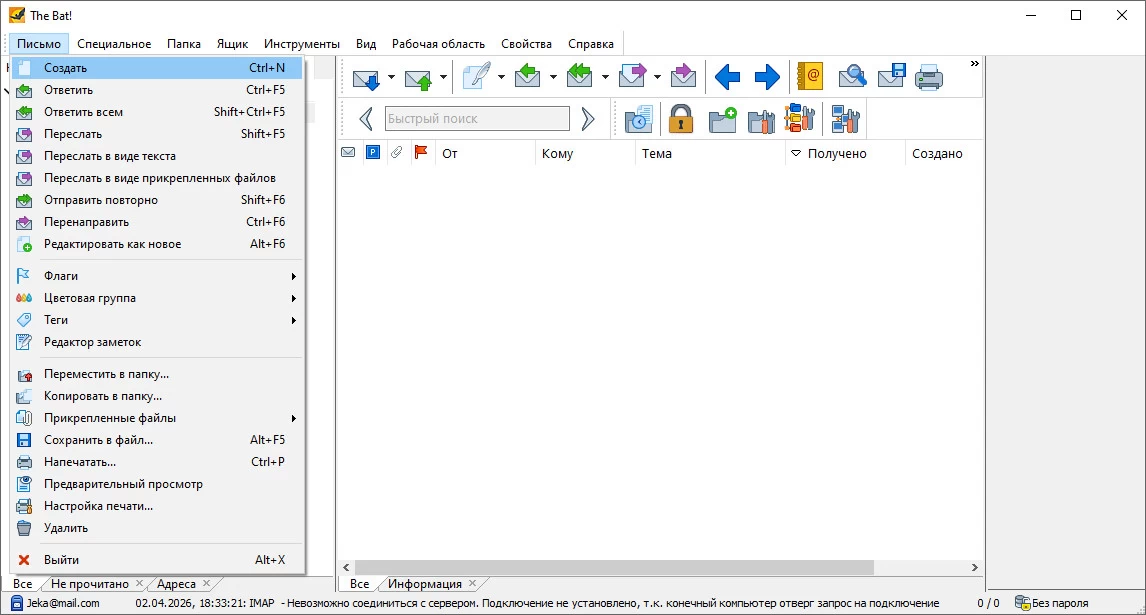Viewport: 1146px width, 615px height.
Task: Click the Быстрый поиск search field
Action: [477, 119]
